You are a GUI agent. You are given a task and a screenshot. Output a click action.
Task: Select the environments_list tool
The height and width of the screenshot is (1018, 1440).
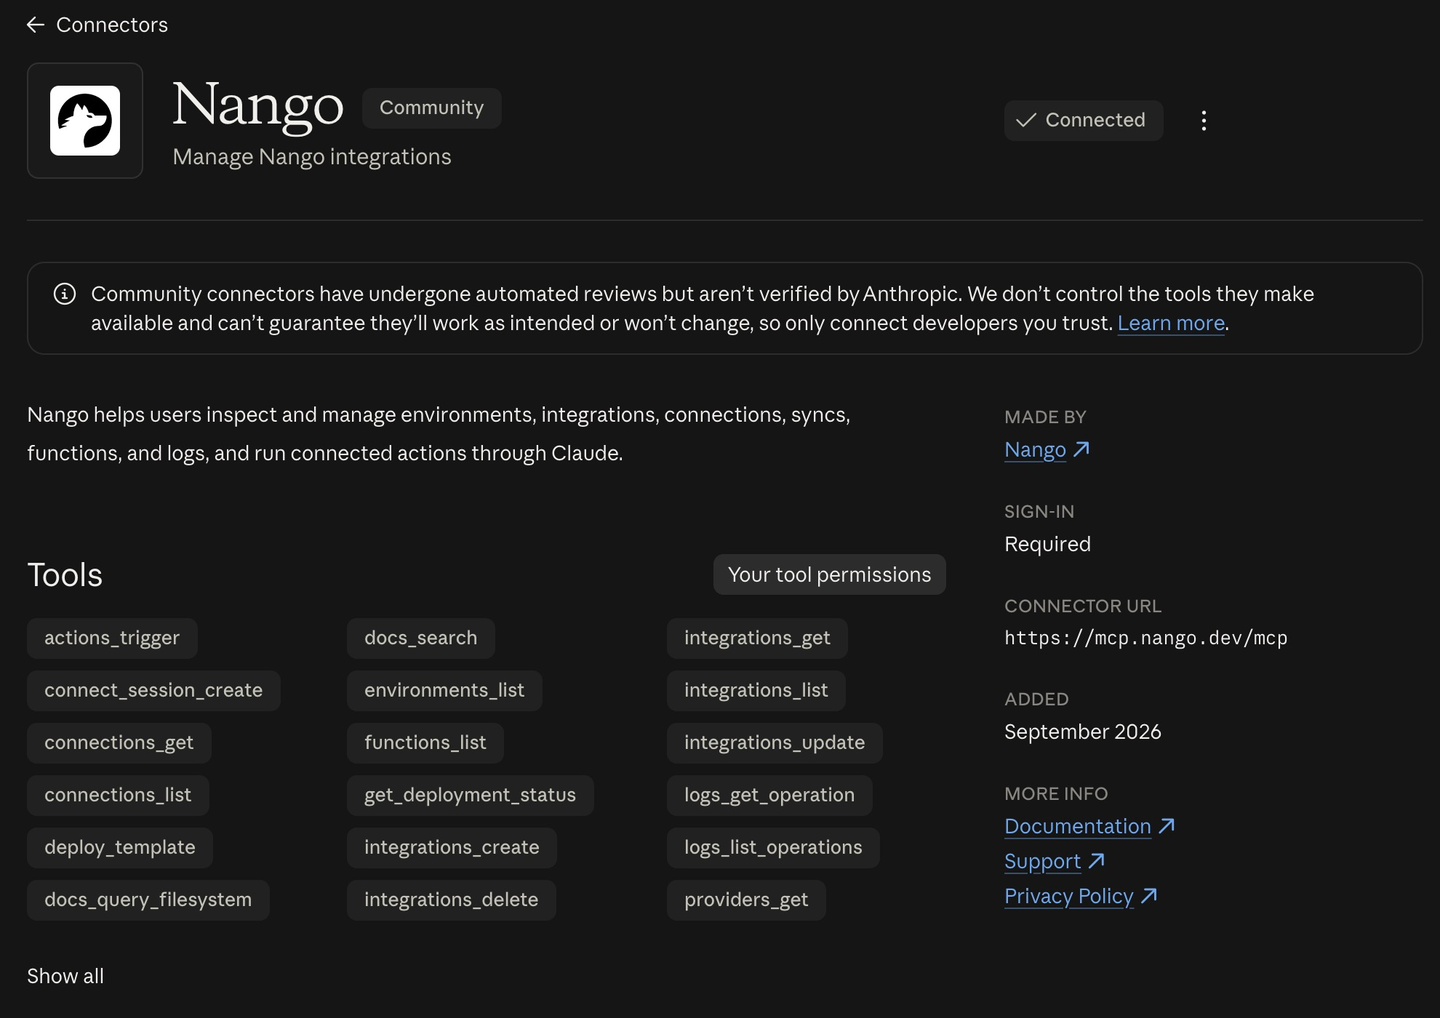[x=445, y=691]
